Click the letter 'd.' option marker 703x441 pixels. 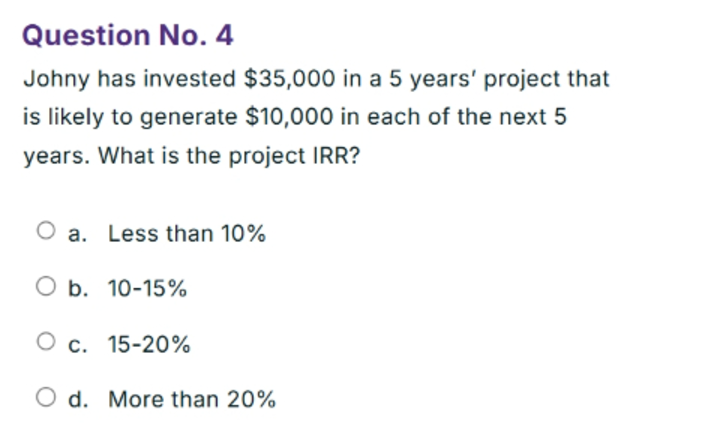click(78, 399)
